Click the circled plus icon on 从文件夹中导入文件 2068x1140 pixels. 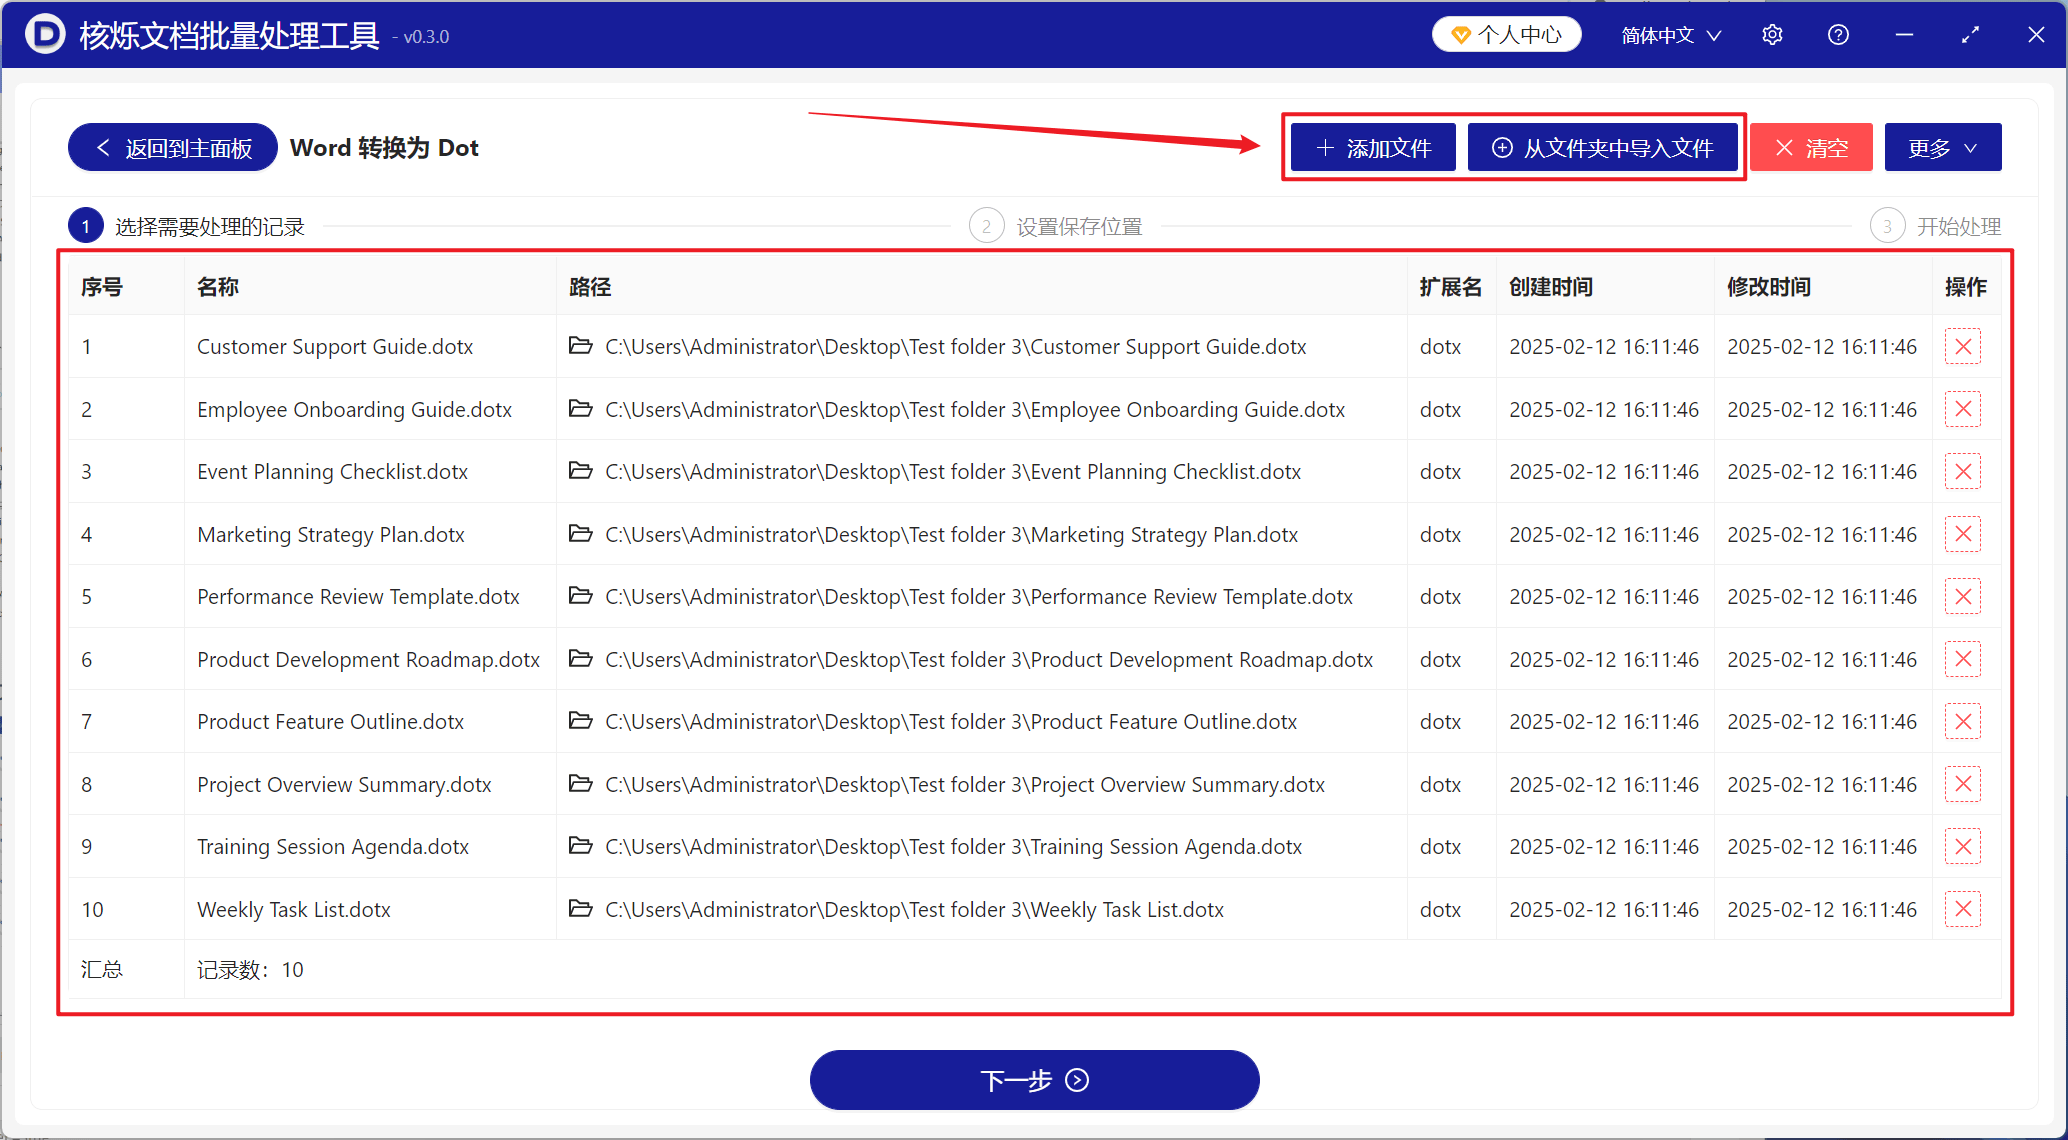1501,147
